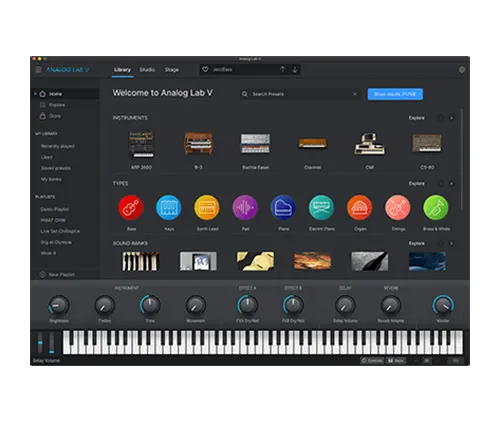500x423 pixels.
Task: Open the Store bag icon
Action: (43, 116)
